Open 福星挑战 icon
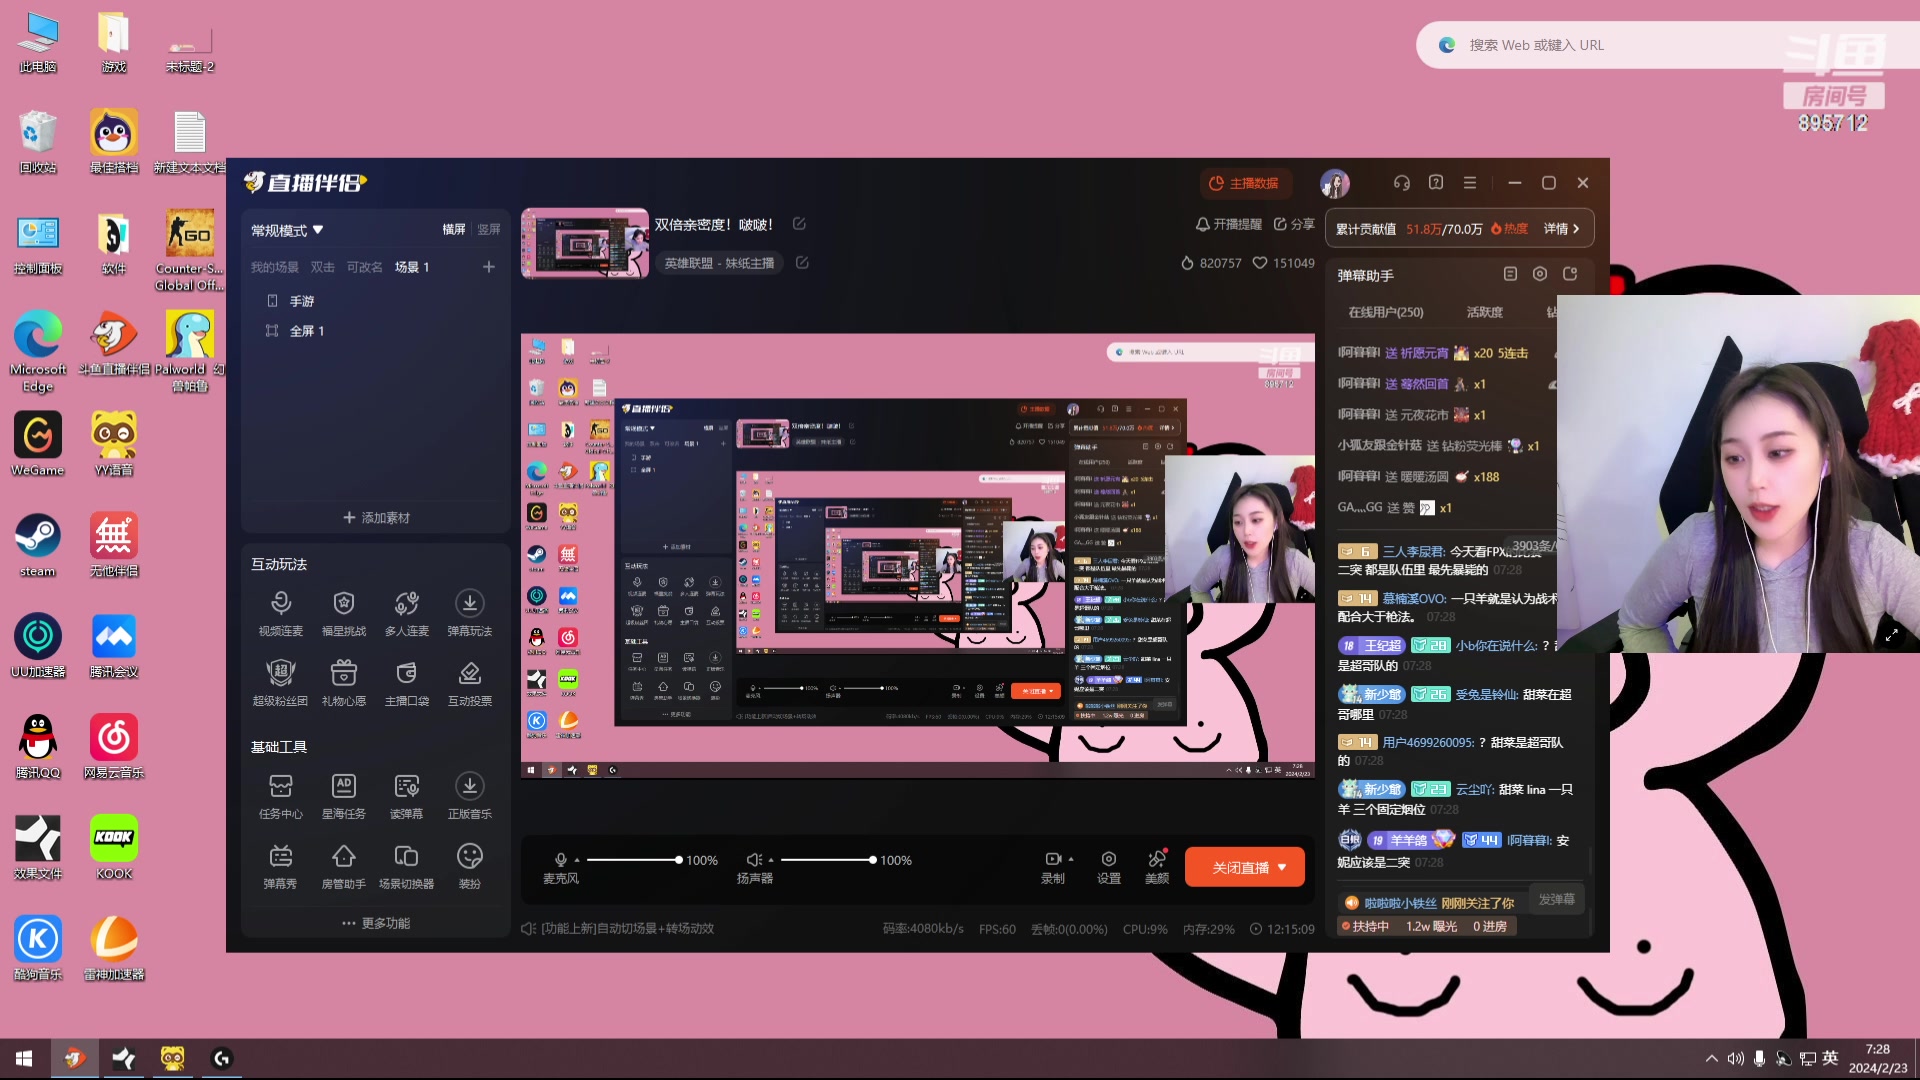The width and height of the screenshot is (1920, 1080). (343, 604)
